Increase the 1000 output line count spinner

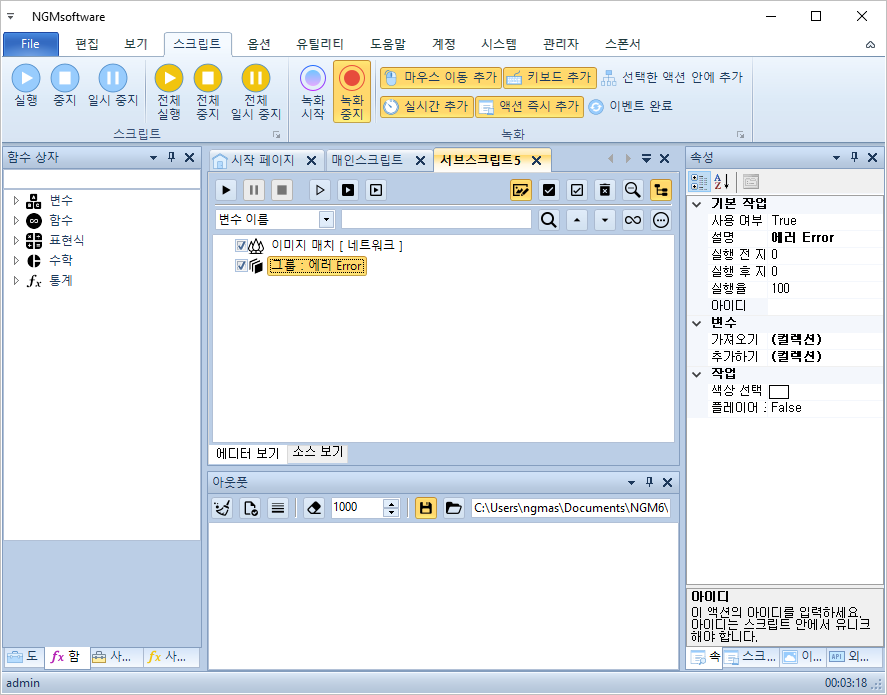click(391, 503)
